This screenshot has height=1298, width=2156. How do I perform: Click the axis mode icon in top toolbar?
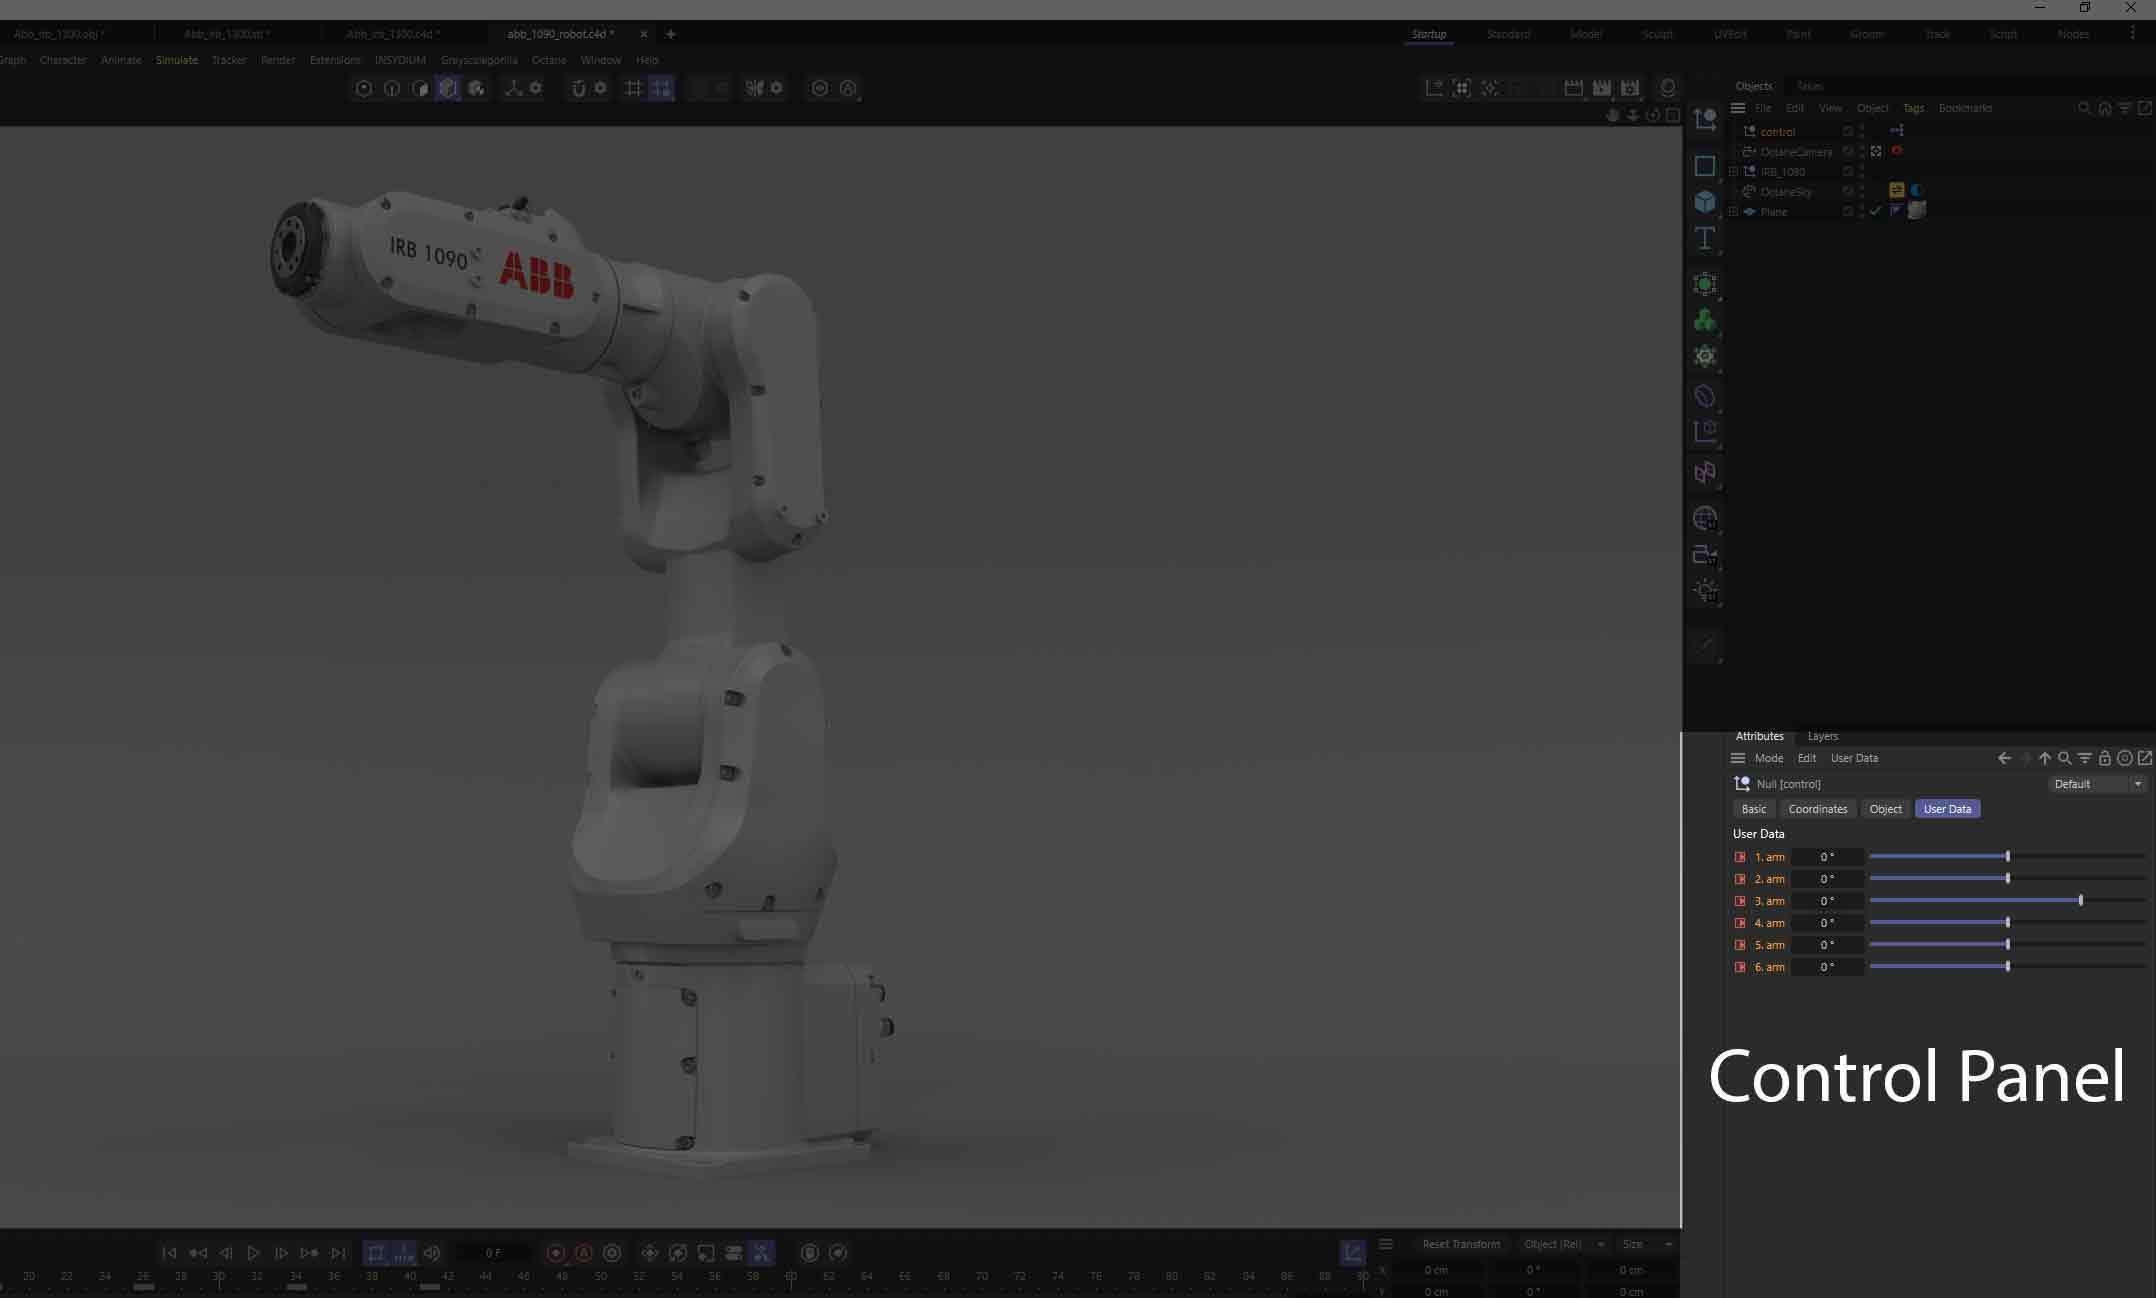click(x=513, y=88)
